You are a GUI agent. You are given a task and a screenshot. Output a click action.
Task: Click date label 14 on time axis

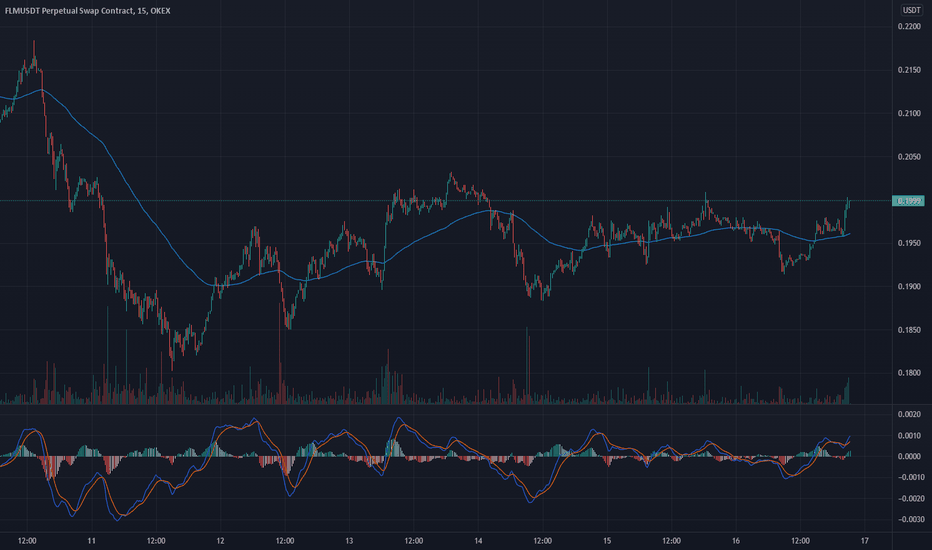click(478, 541)
